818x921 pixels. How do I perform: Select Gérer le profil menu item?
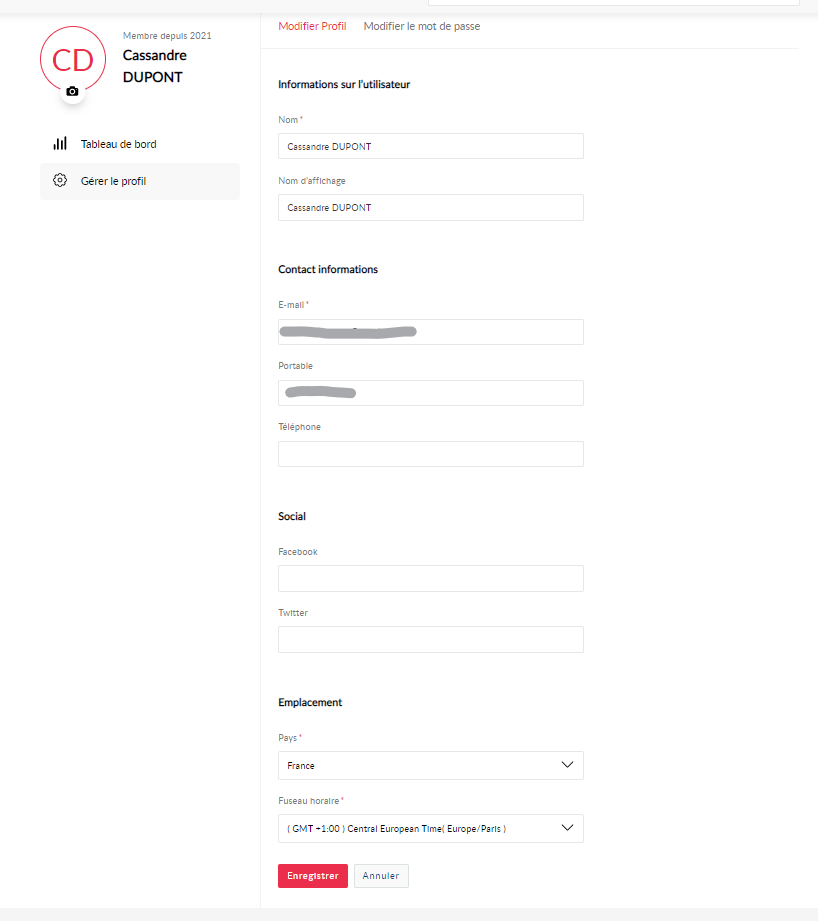tap(140, 181)
